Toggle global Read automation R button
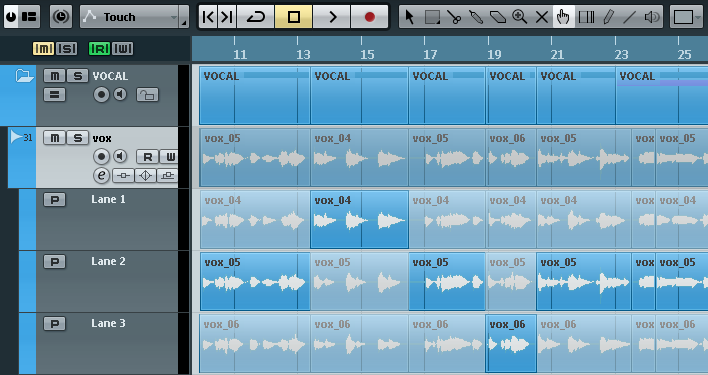This screenshot has height=375, width=708. (99, 48)
